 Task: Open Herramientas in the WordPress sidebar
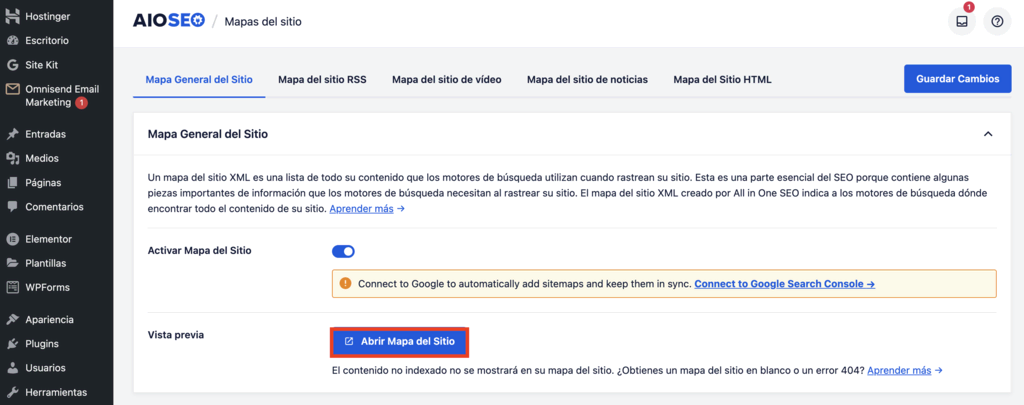click(x=55, y=392)
